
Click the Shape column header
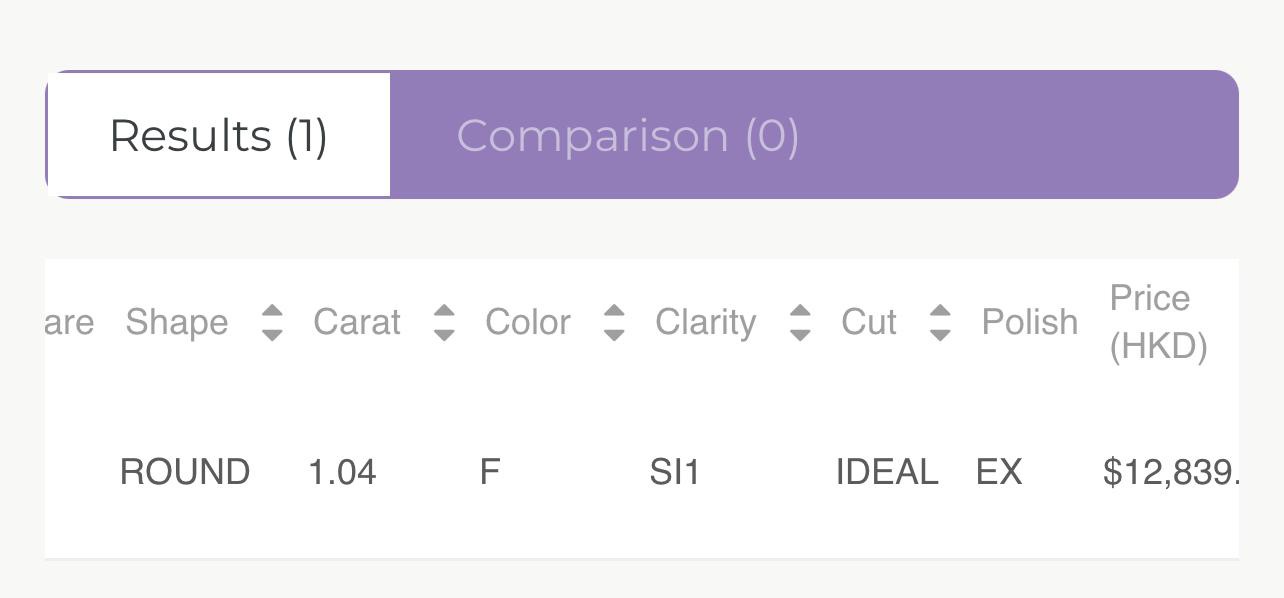pos(177,322)
